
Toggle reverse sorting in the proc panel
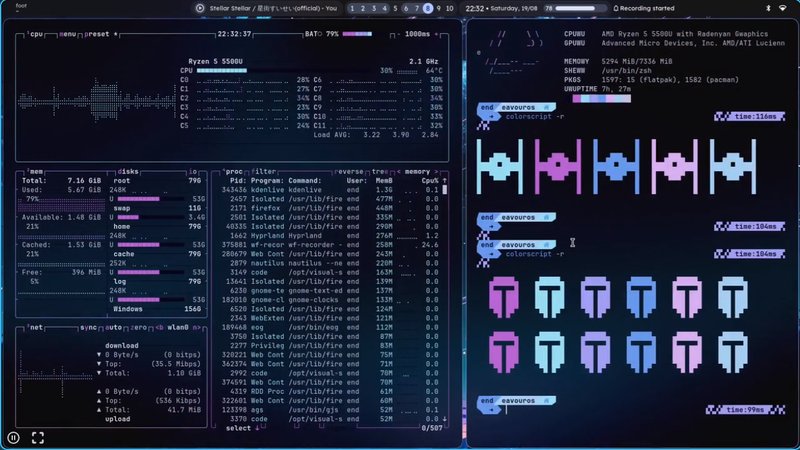(x=350, y=171)
